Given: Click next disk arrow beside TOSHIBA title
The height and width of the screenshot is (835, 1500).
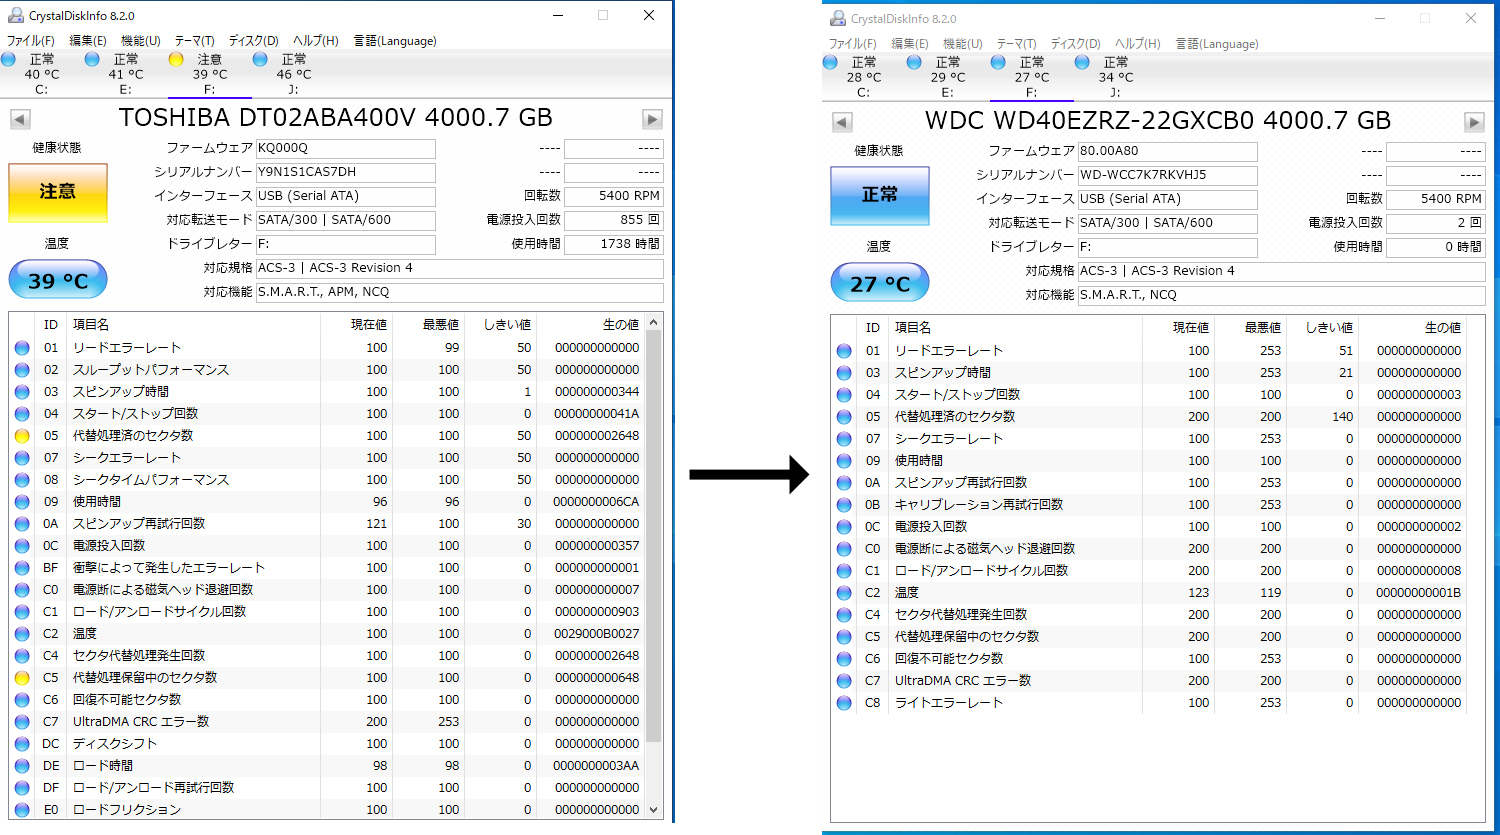Looking at the screenshot, I should (652, 119).
